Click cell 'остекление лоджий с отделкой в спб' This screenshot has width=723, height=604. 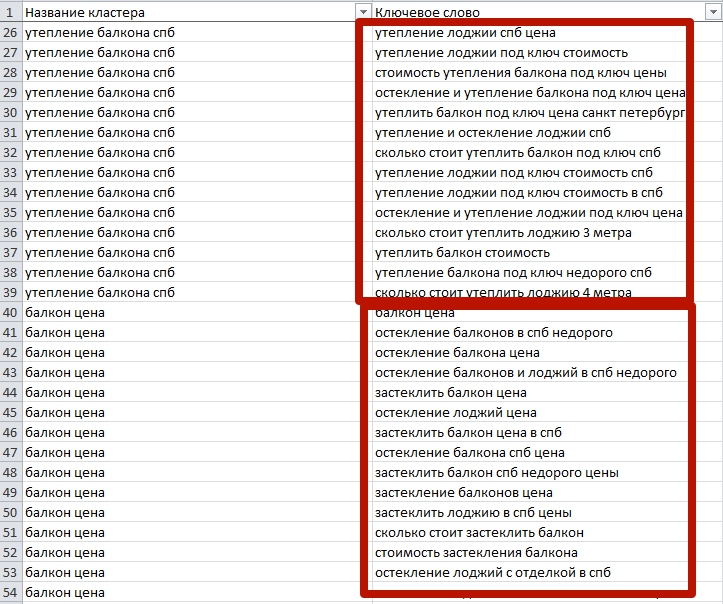tap(546, 572)
